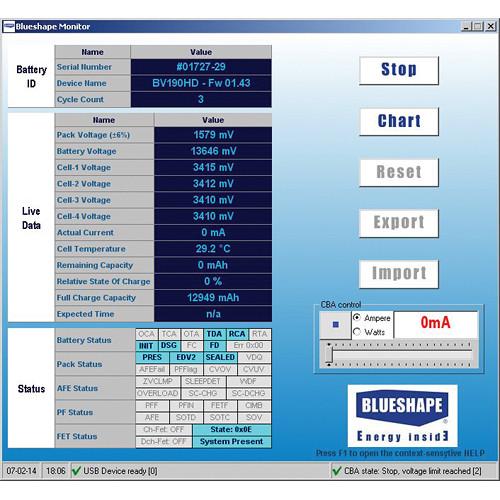The width and height of the screenshot is (500, 500).
Task: Click the OTA battery status flag
Action: [191, 334]
